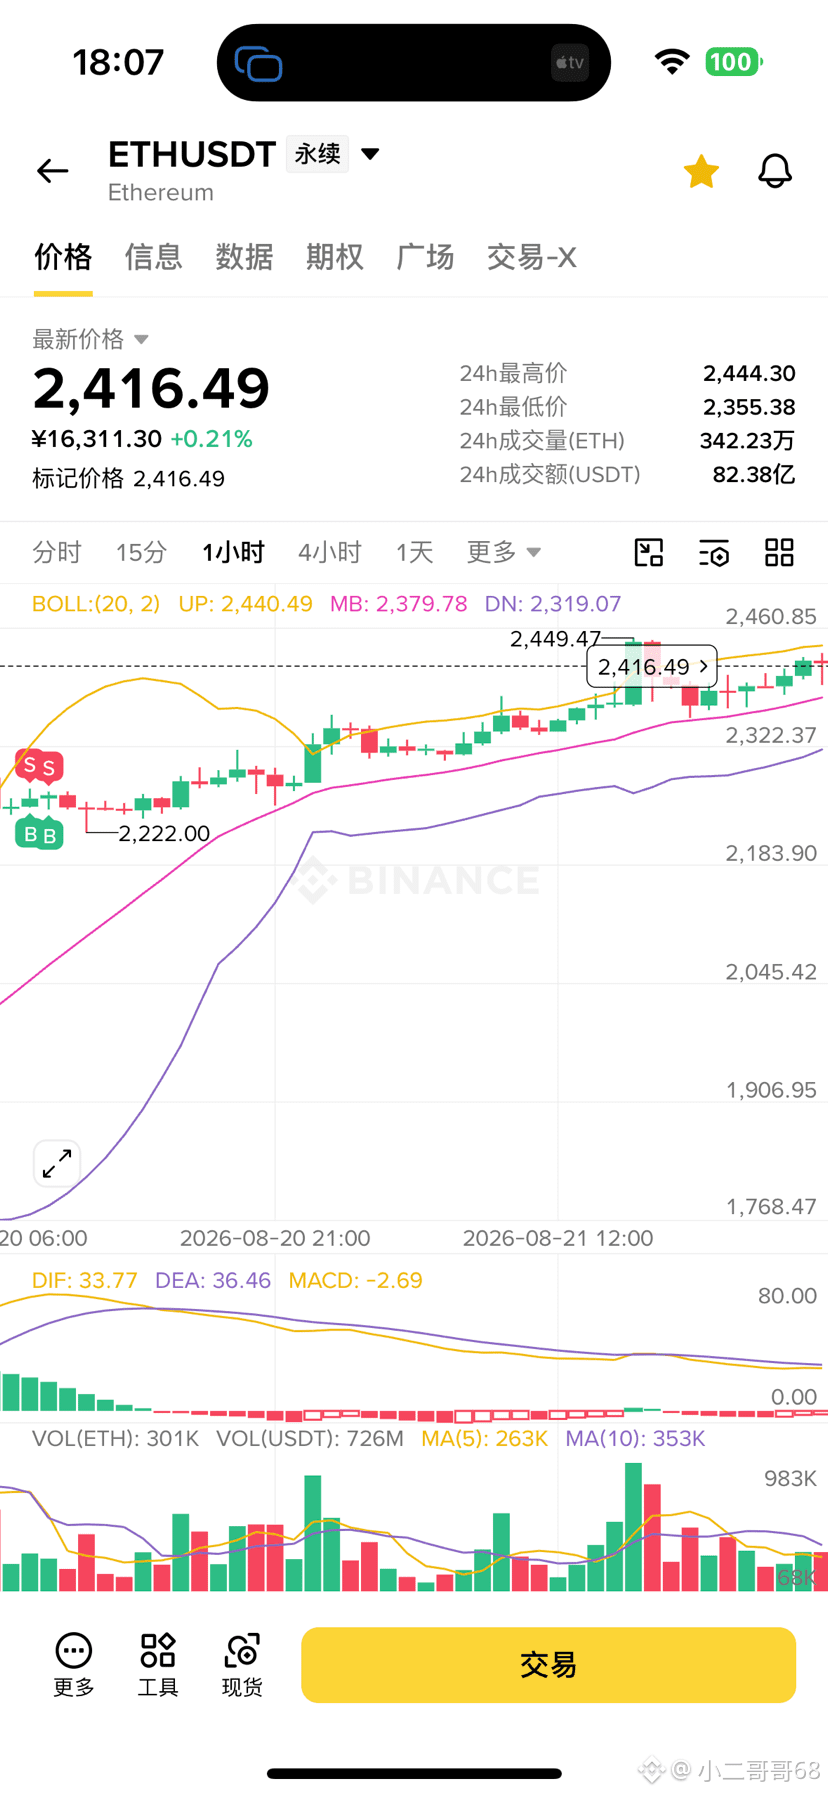Tap the 永续 contract badge
This screenshot has width=828, height=1796.
317,154
